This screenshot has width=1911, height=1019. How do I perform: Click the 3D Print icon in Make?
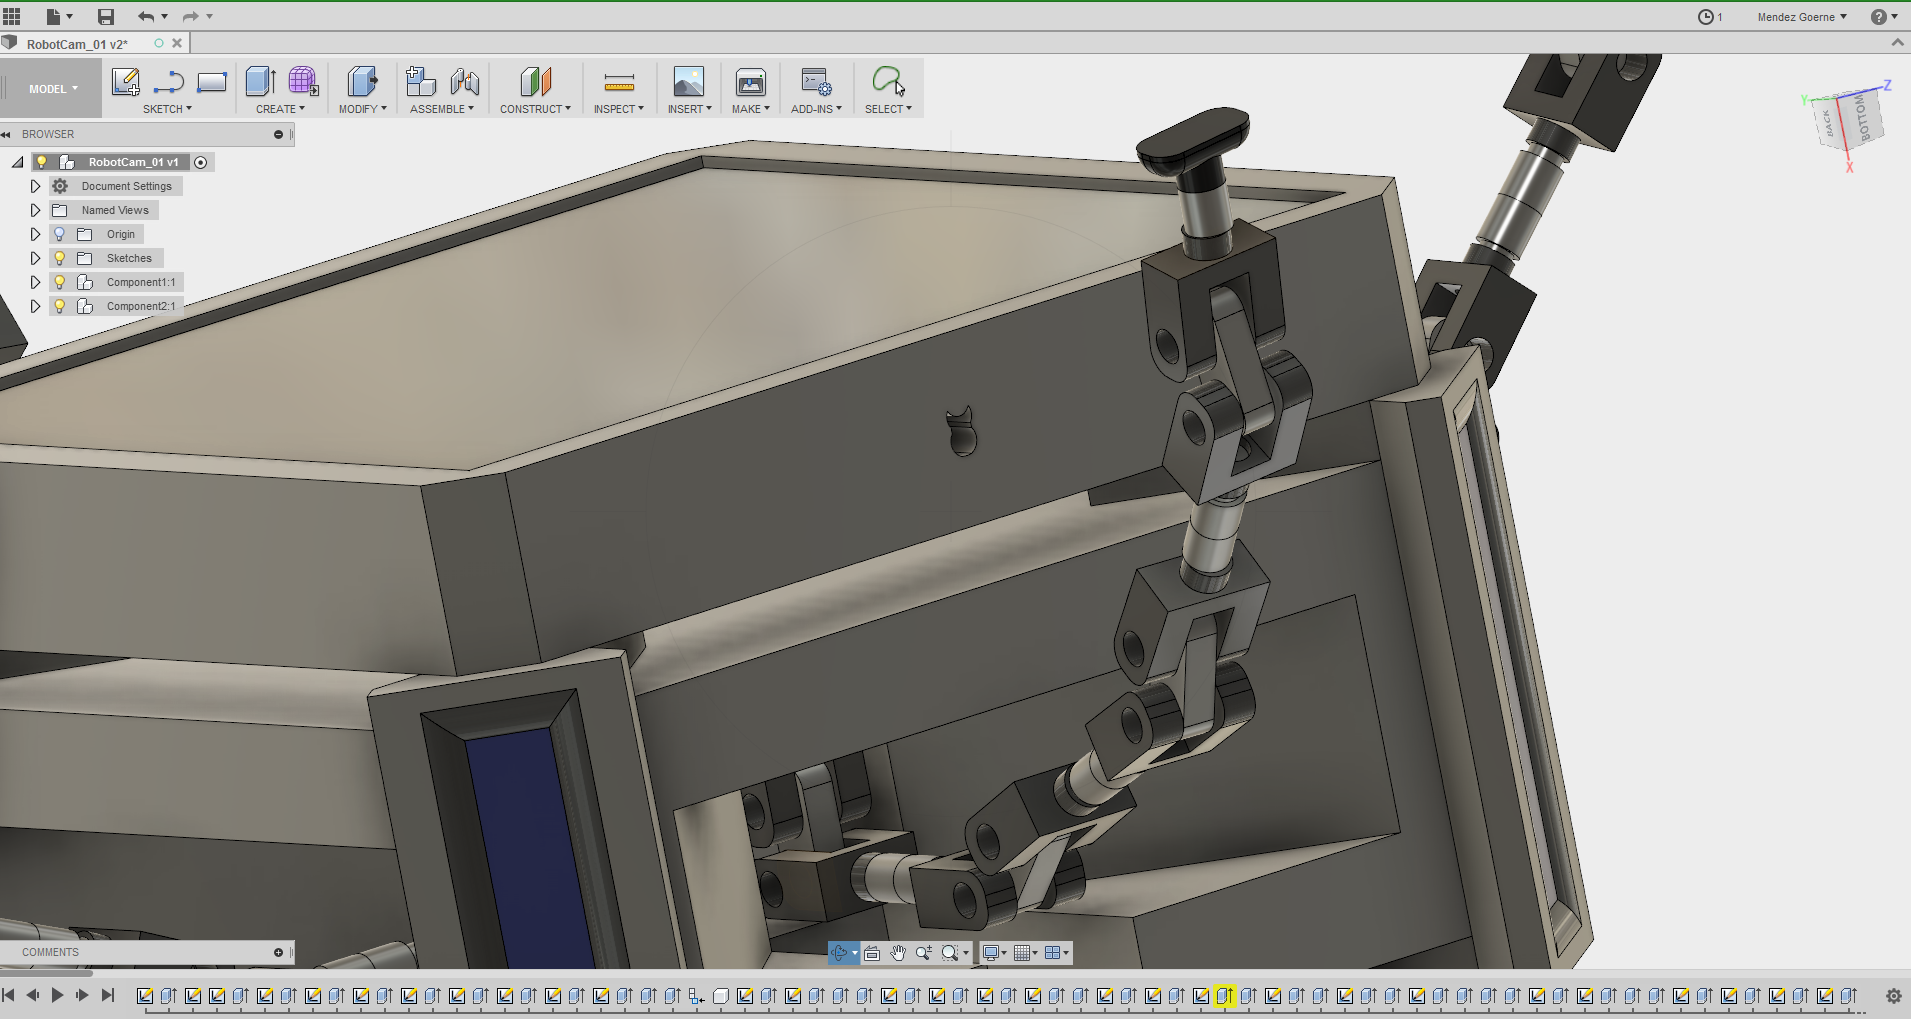(x=750, y=81)
